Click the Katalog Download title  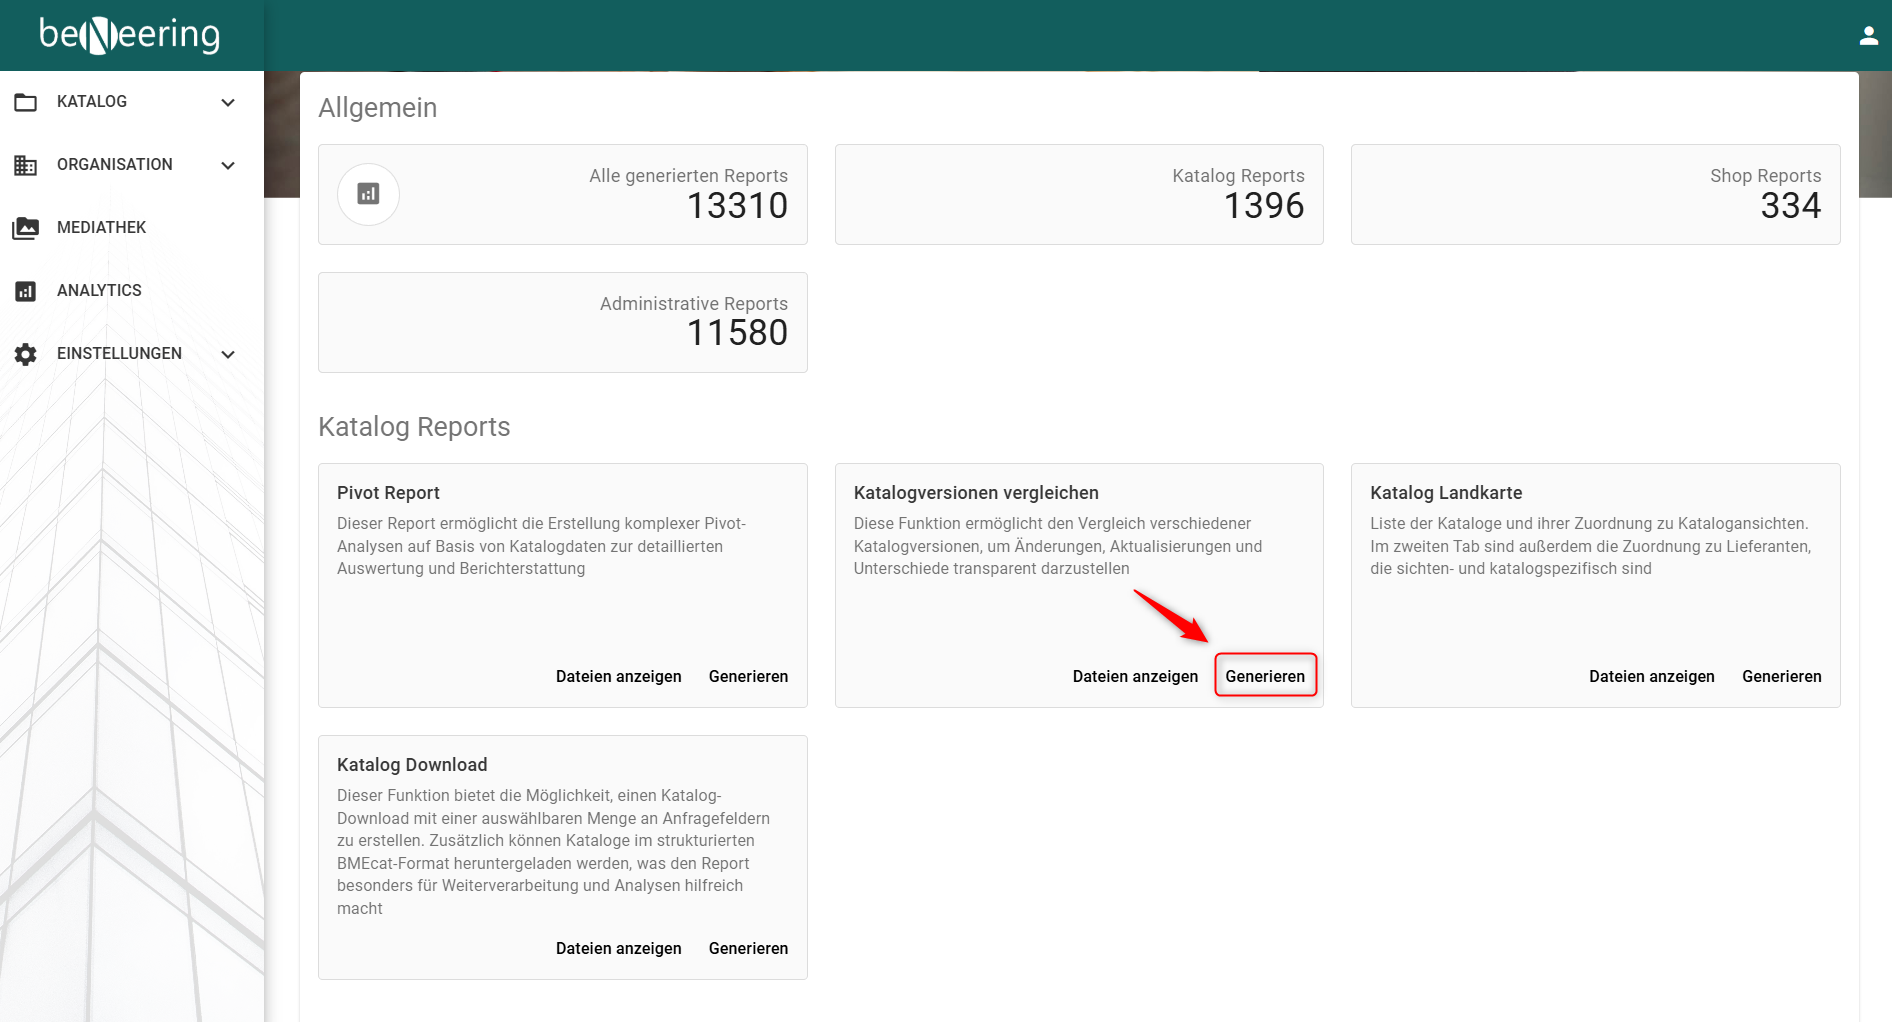coord(412,765)
